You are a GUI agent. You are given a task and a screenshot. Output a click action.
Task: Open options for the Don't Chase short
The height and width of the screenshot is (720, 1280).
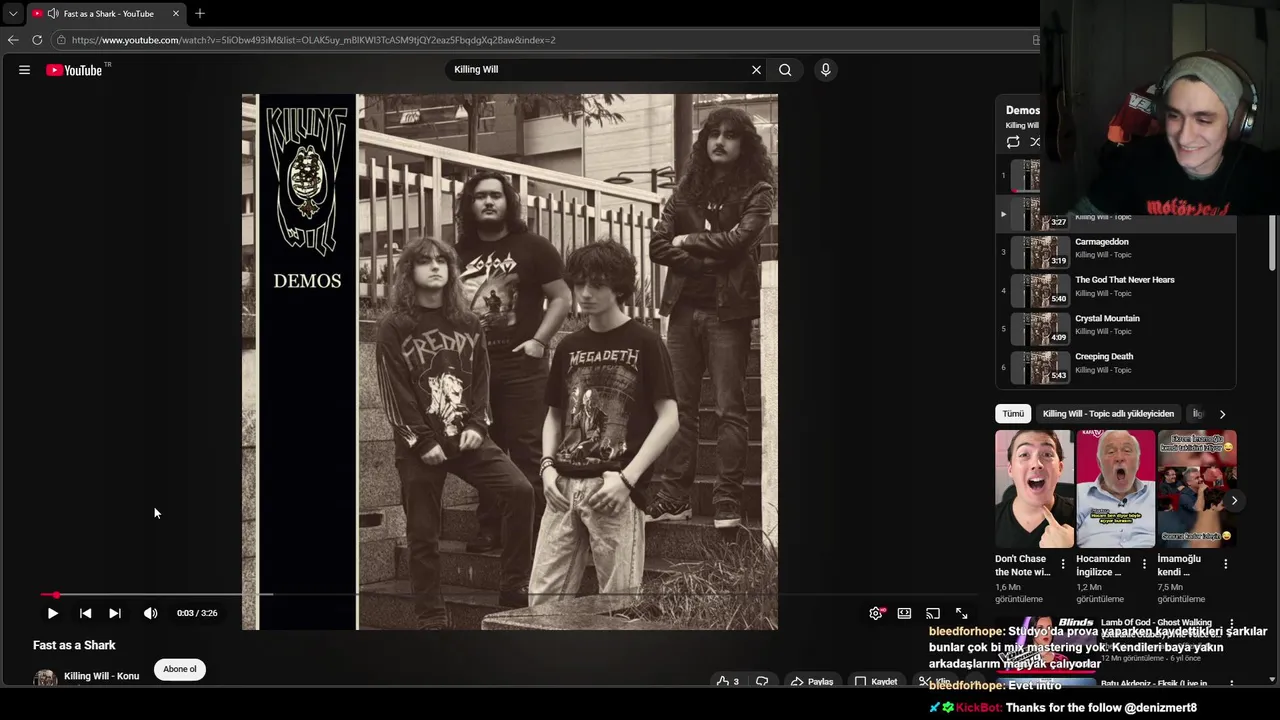tap(1063, 564)
